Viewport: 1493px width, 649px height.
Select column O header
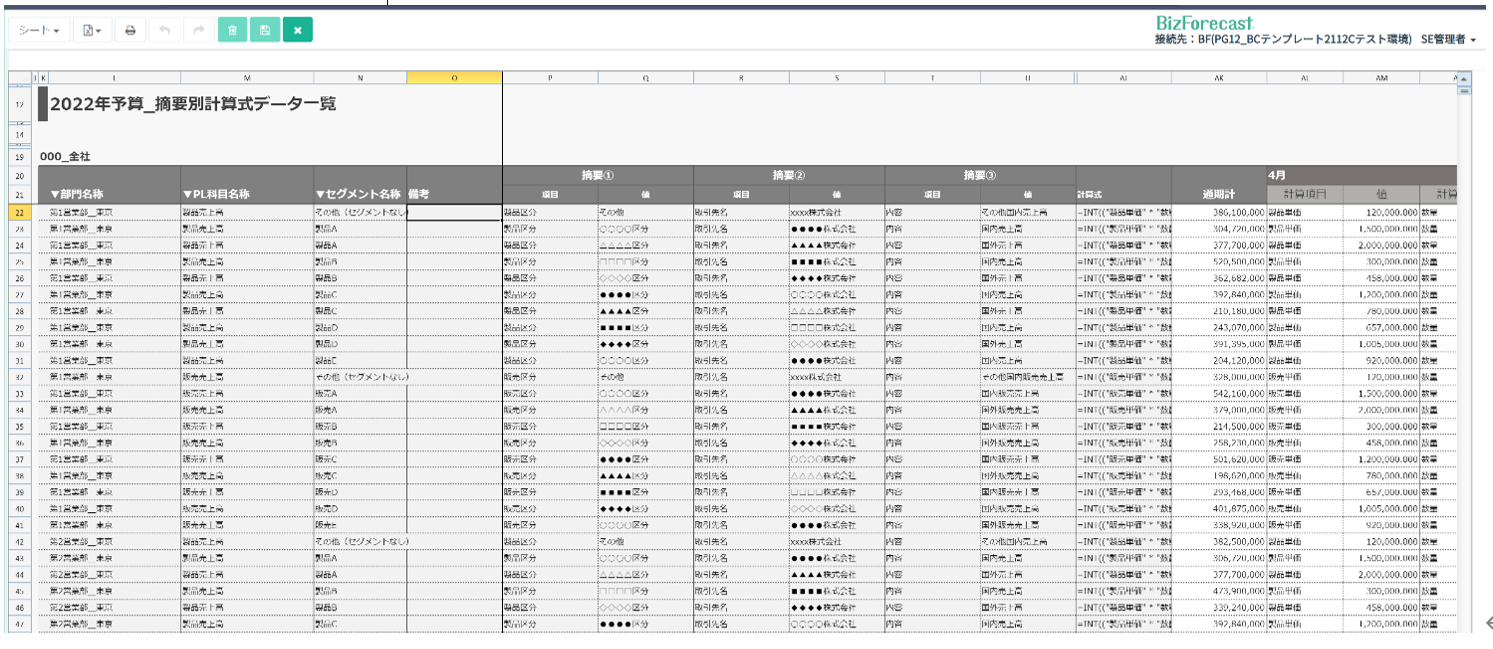(x=454, y=78)
